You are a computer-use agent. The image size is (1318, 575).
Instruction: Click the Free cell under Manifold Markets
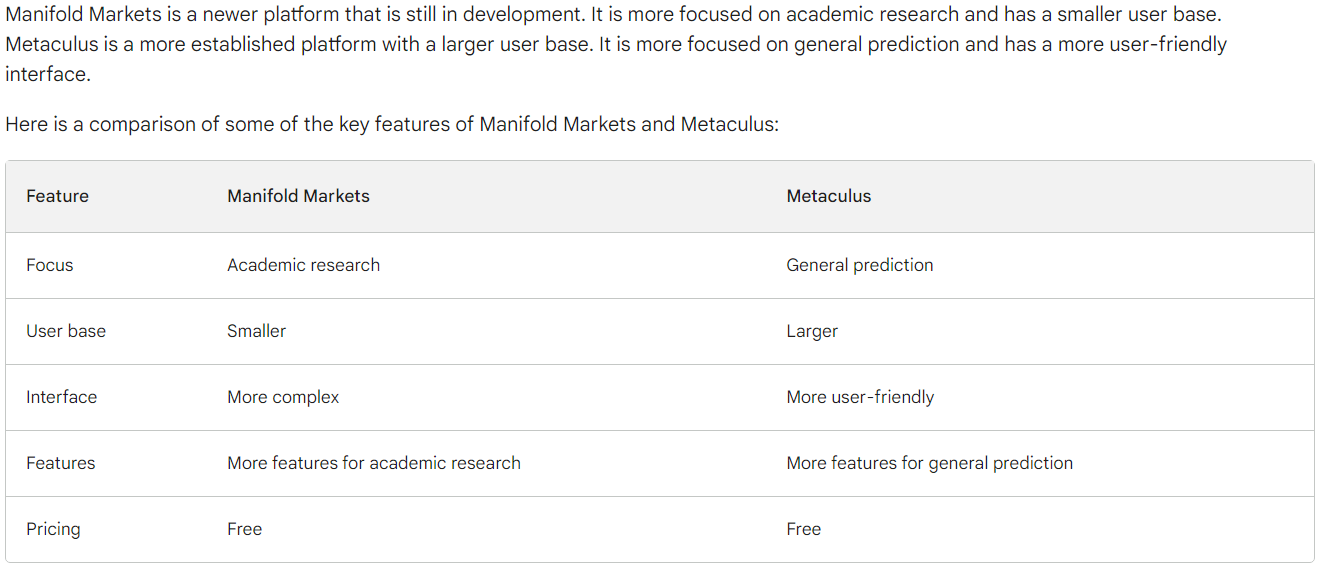click(x=244, y=529)
